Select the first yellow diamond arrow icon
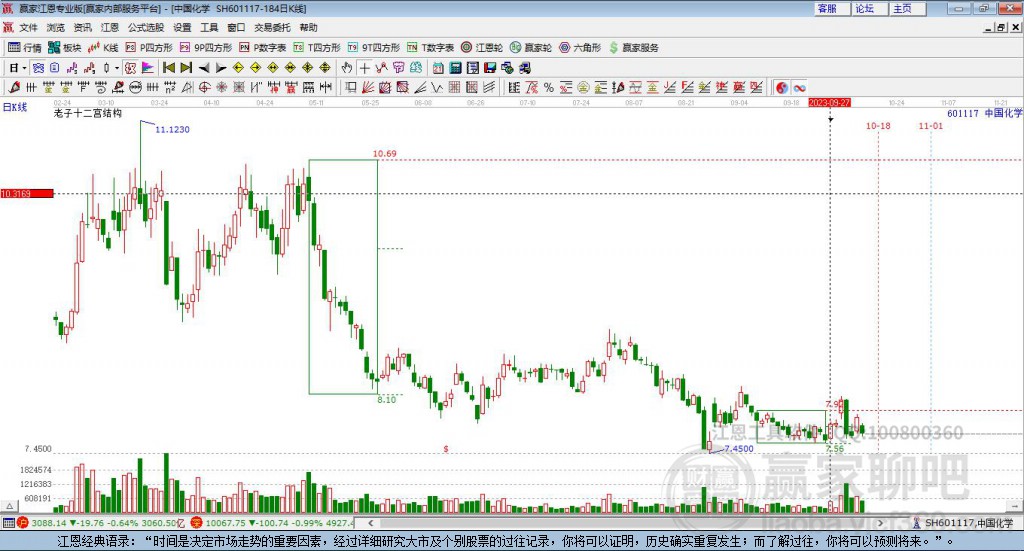The height and width of the screenshot is (551, 1024). coord(238,68)
